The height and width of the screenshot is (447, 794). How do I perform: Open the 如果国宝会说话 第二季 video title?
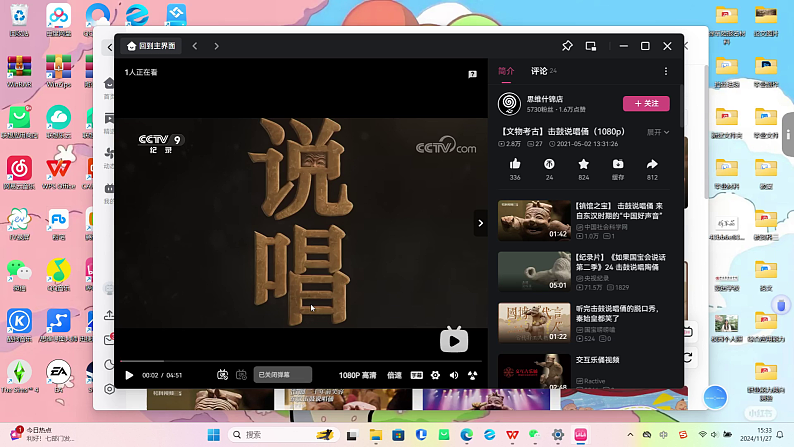coord(621,262)
